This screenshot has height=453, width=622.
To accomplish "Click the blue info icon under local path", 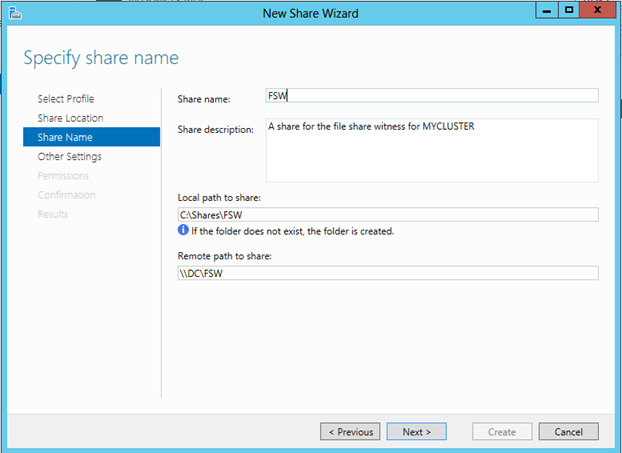I will point(182,231).
